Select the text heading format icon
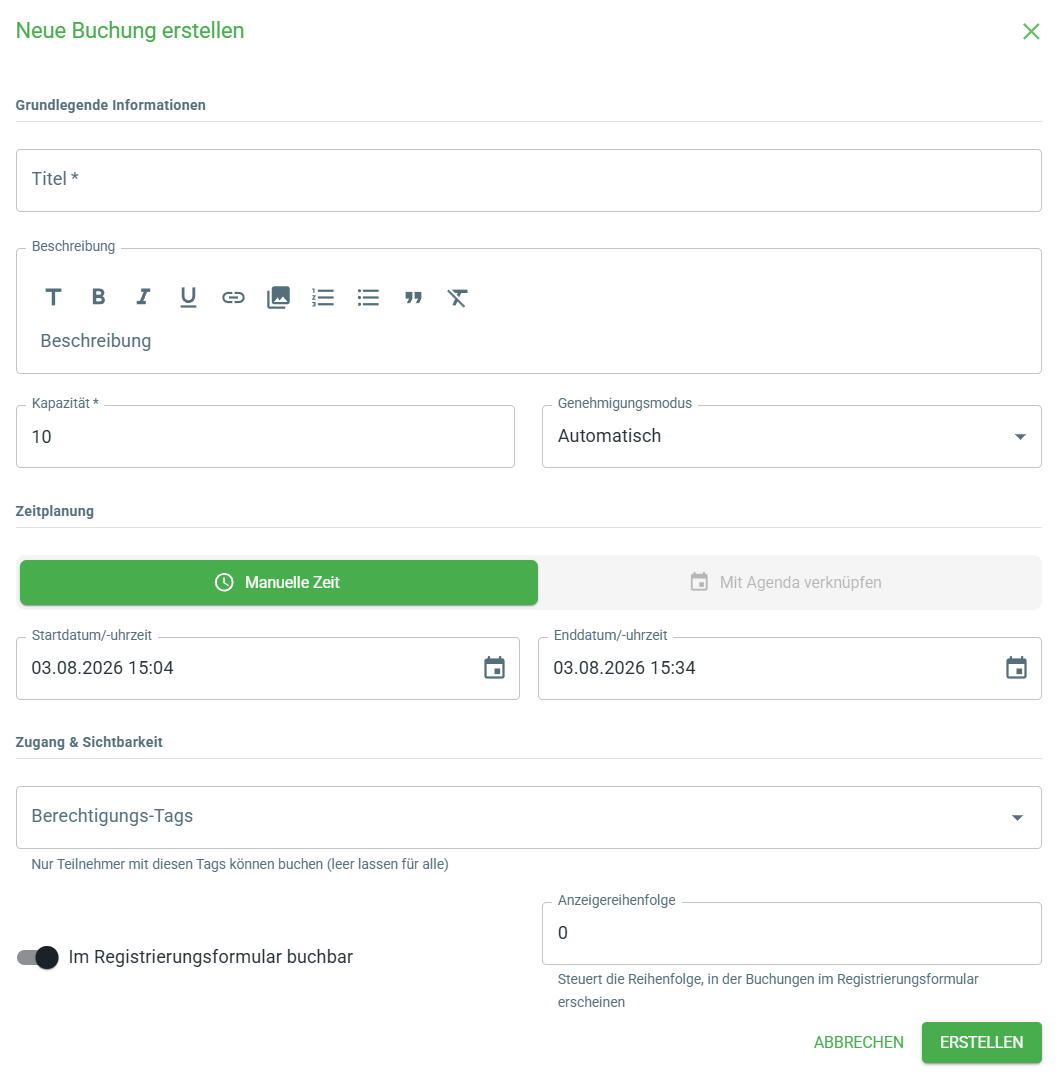Viewport: 1063px width, 1082px height. click(x=53, y=297)
